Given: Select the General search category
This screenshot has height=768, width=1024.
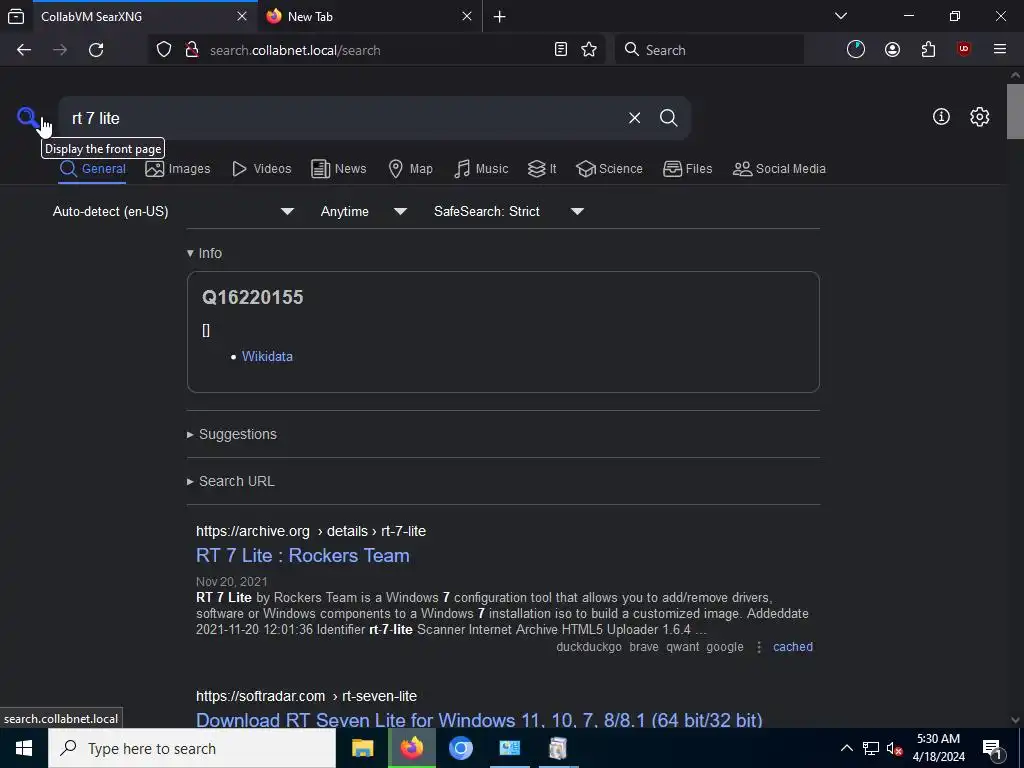Looking at the screenshot, I should click(x=92, y=169).
